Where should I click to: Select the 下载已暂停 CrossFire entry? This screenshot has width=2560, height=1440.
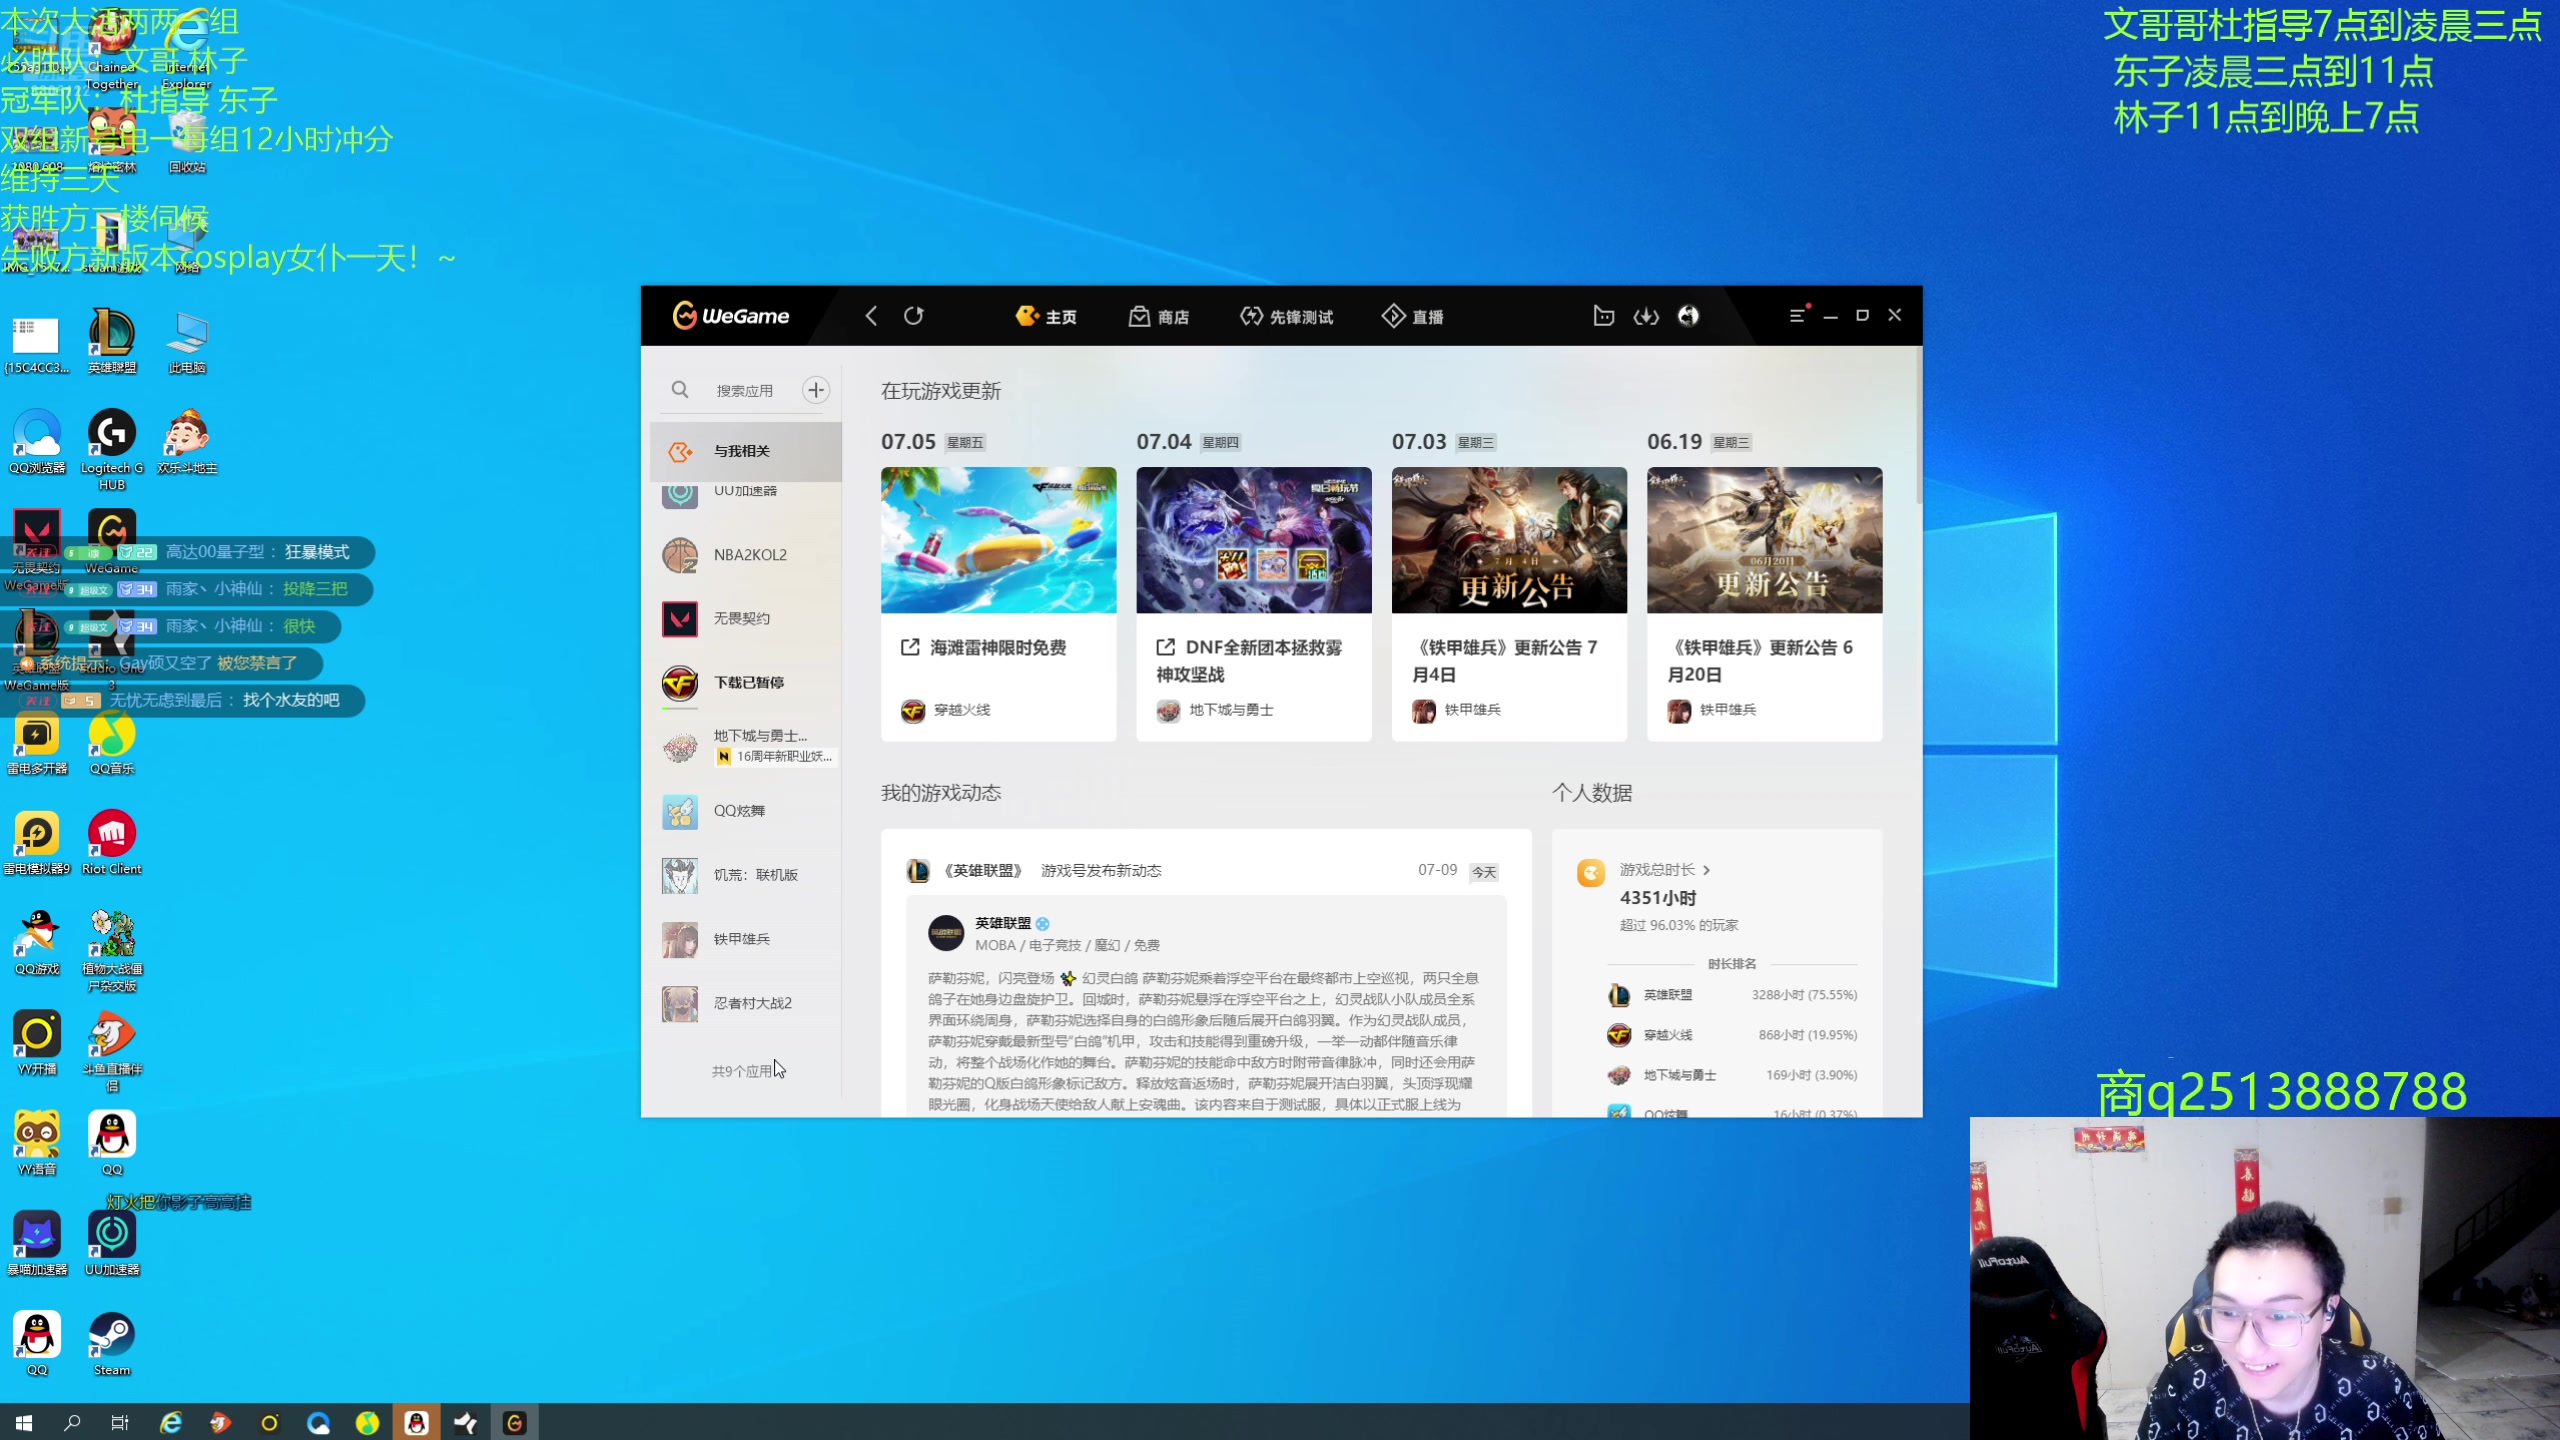(746, 683)
